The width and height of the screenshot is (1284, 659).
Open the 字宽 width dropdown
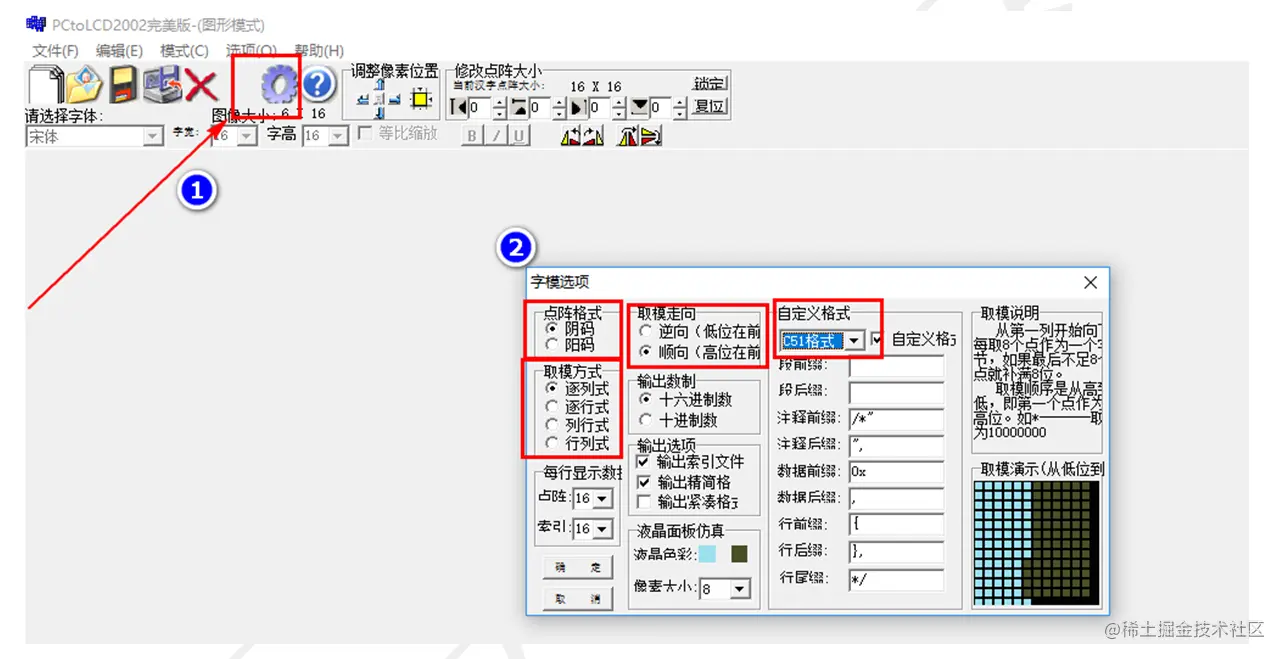[x=248, y=137]
